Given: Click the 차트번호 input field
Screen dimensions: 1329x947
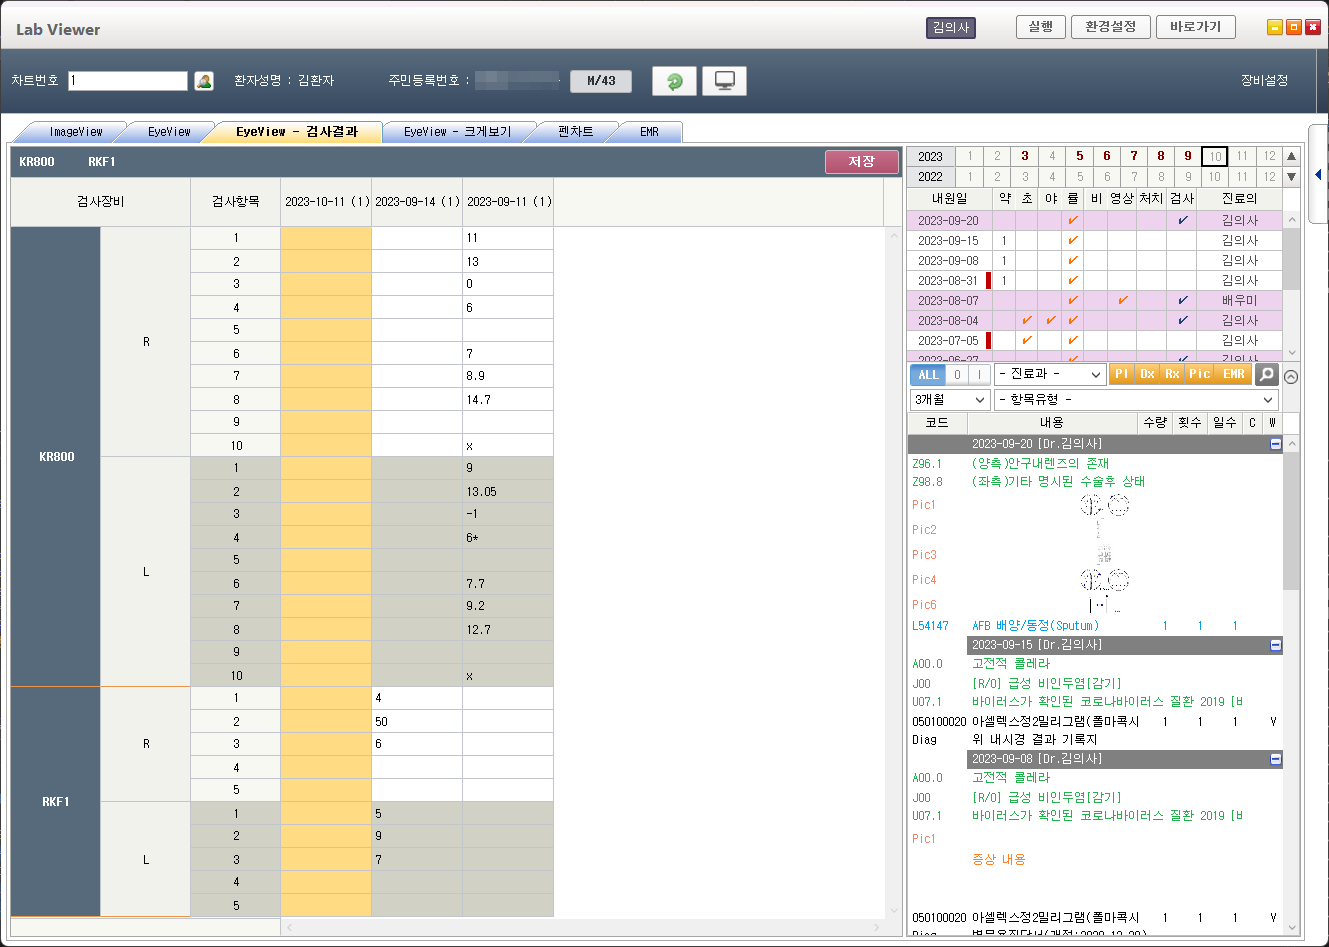Looking at the screenshot, I should (128, 81).
